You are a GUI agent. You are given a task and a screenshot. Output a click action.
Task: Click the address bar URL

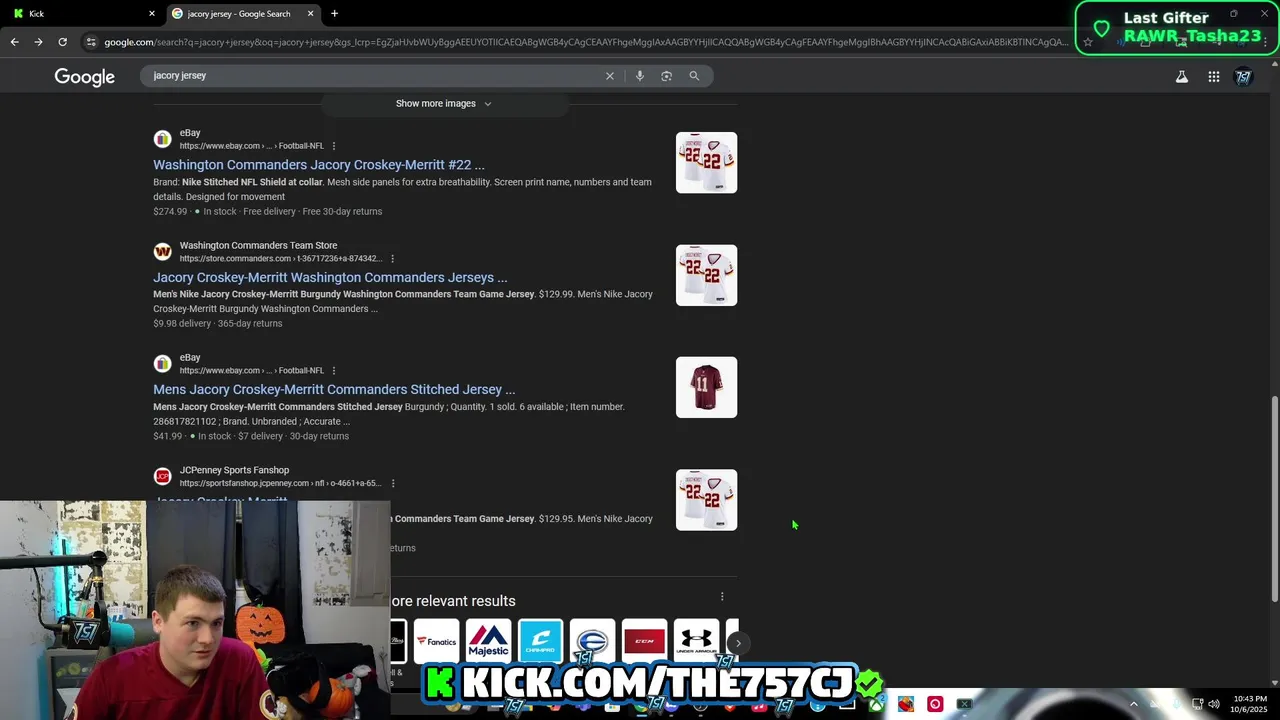[x=585, y=42]
